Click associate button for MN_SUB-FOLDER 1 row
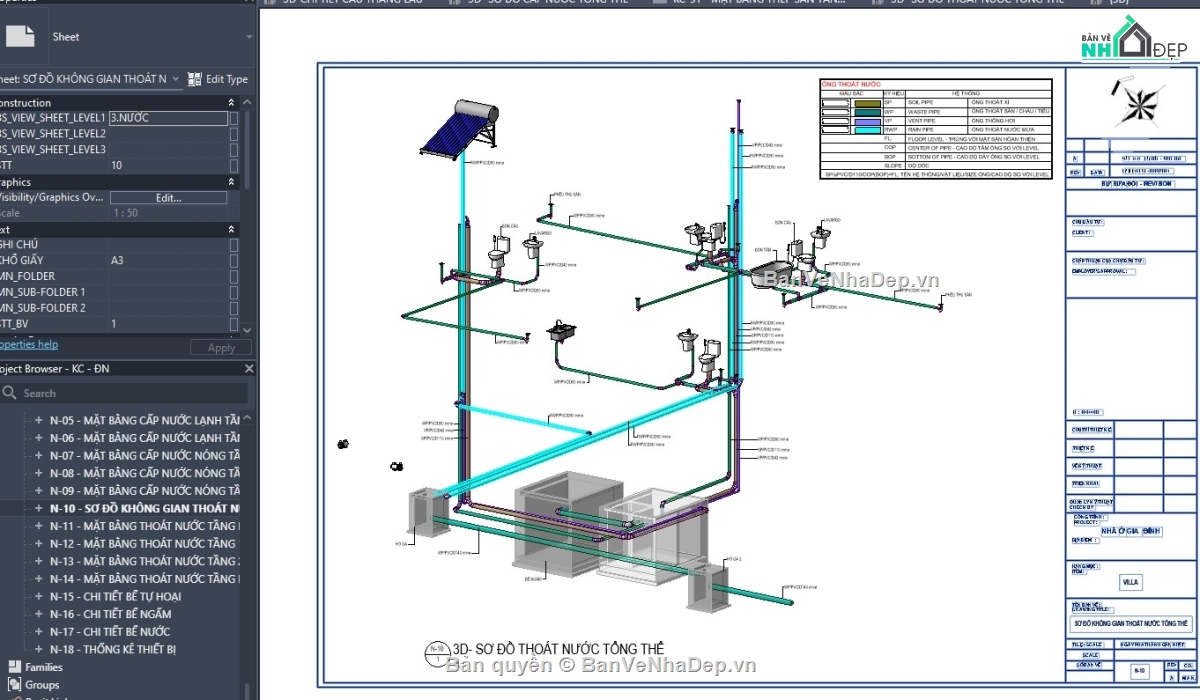The width and height of the screenshot is (1200, 700). click(x=234, y=293)
